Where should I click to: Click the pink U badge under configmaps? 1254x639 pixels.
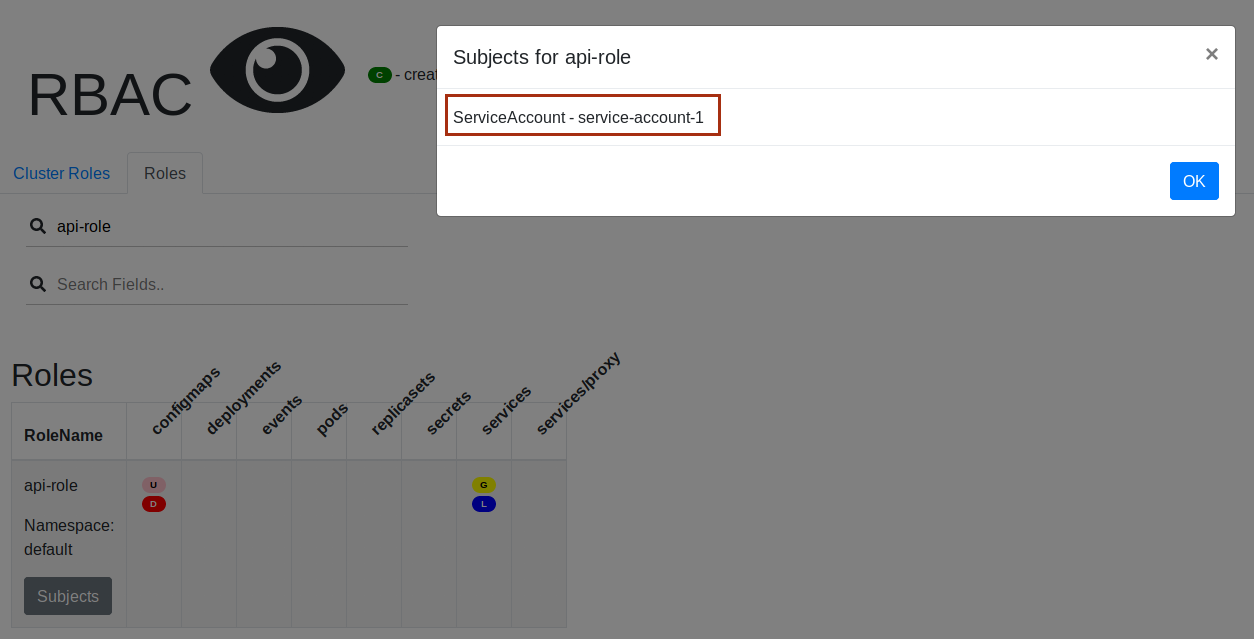coord(153,485)
